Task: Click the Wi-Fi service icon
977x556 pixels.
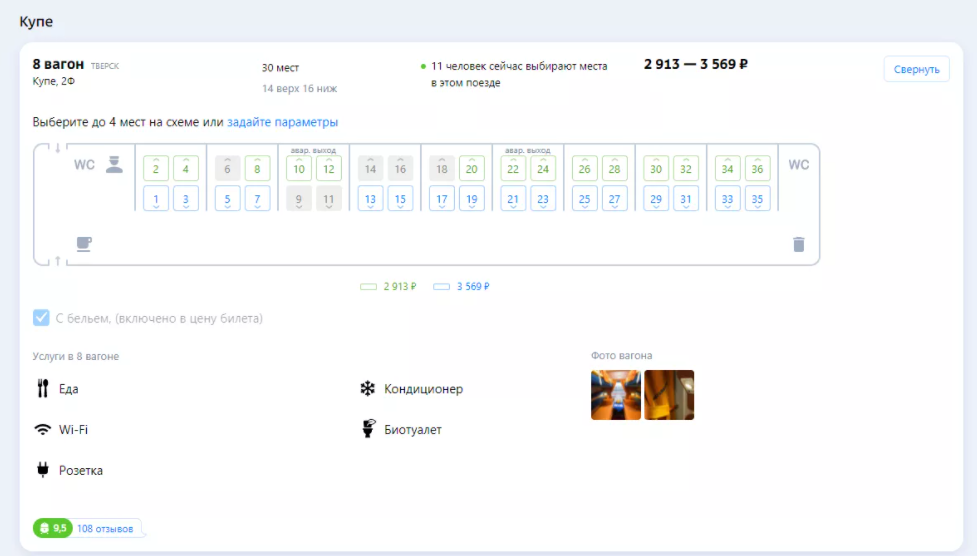Action: tap(42, 429)
